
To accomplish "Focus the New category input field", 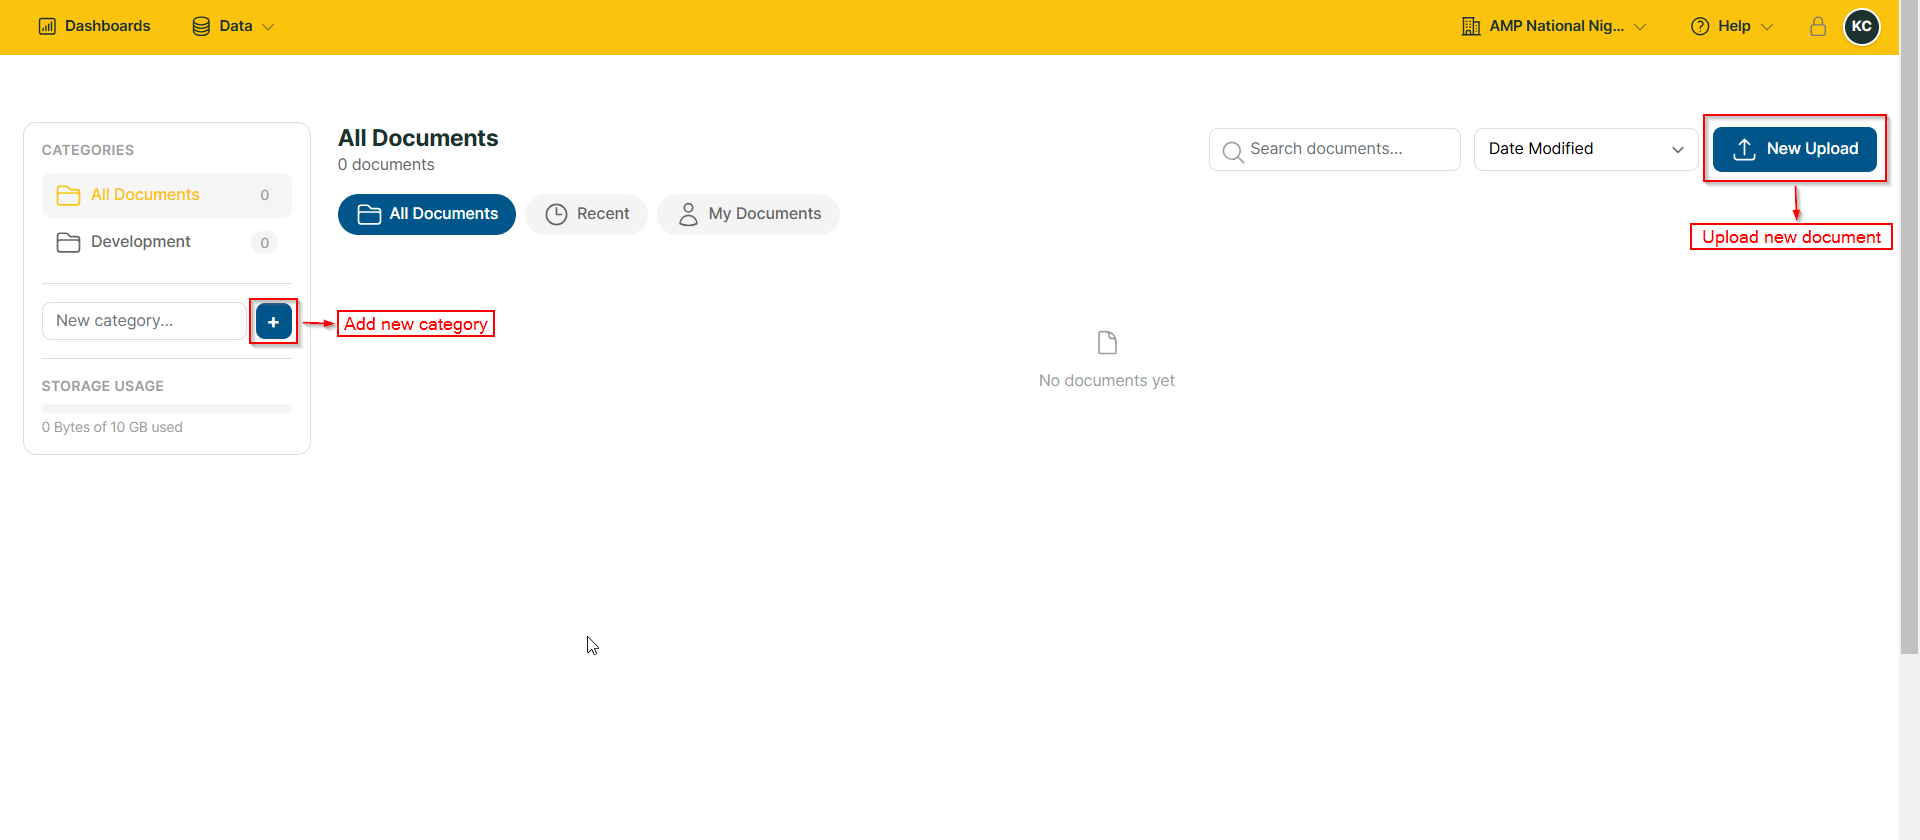I will pos(144,321).
